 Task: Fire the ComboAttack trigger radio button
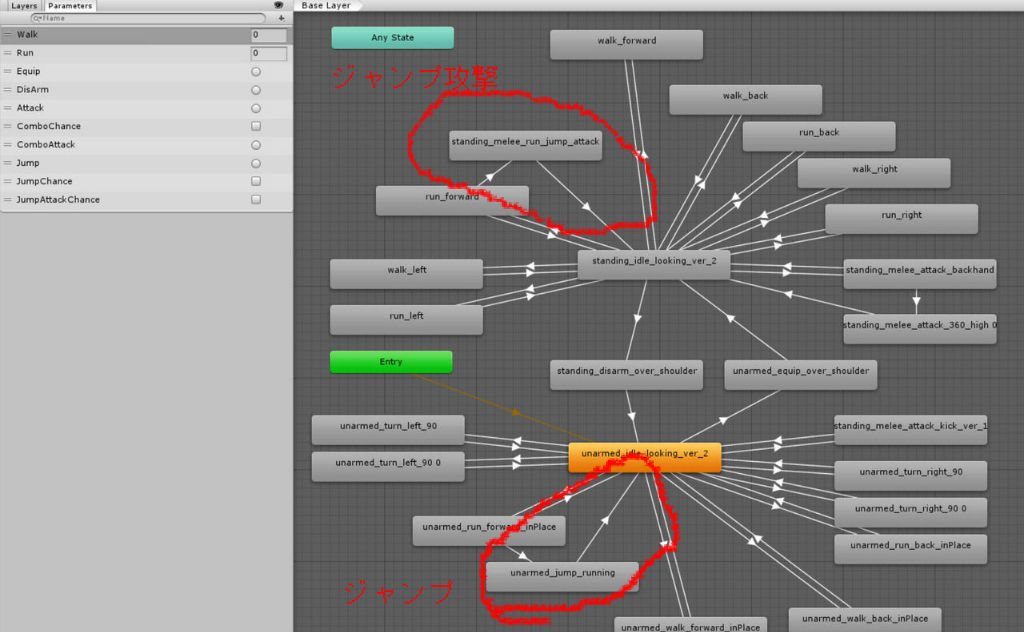coord(256,145)
